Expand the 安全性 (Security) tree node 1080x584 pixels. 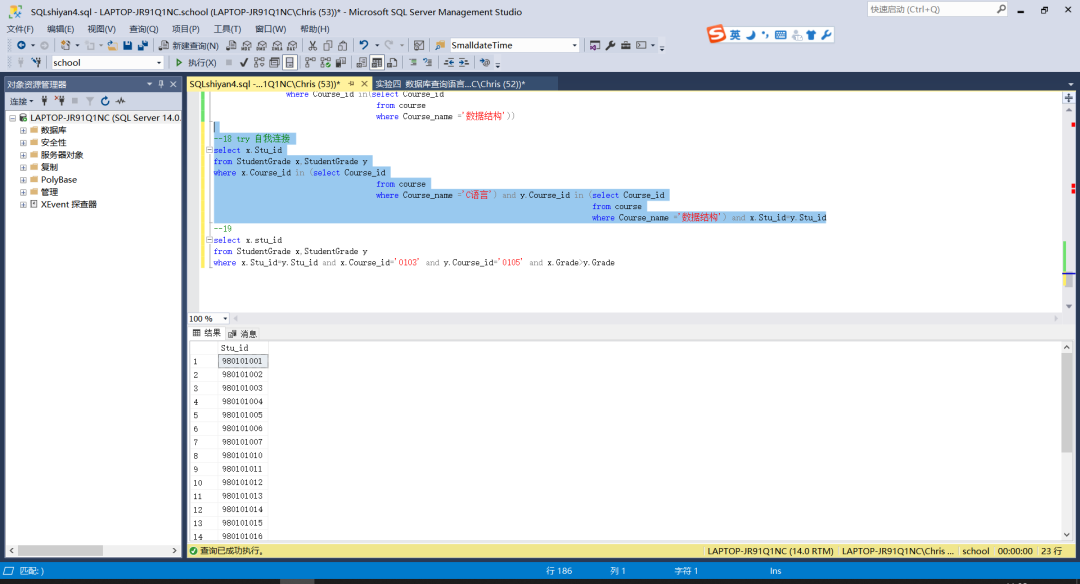23,143
